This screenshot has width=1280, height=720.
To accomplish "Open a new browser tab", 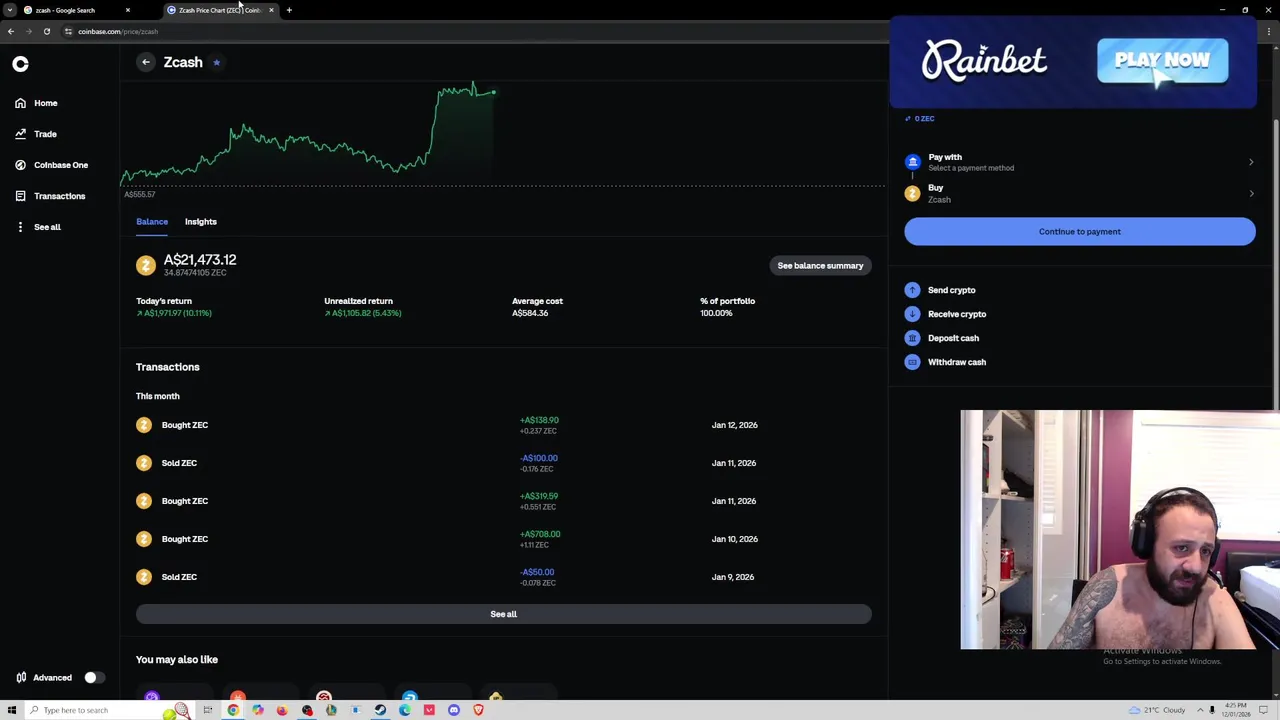I will (289, 10).
